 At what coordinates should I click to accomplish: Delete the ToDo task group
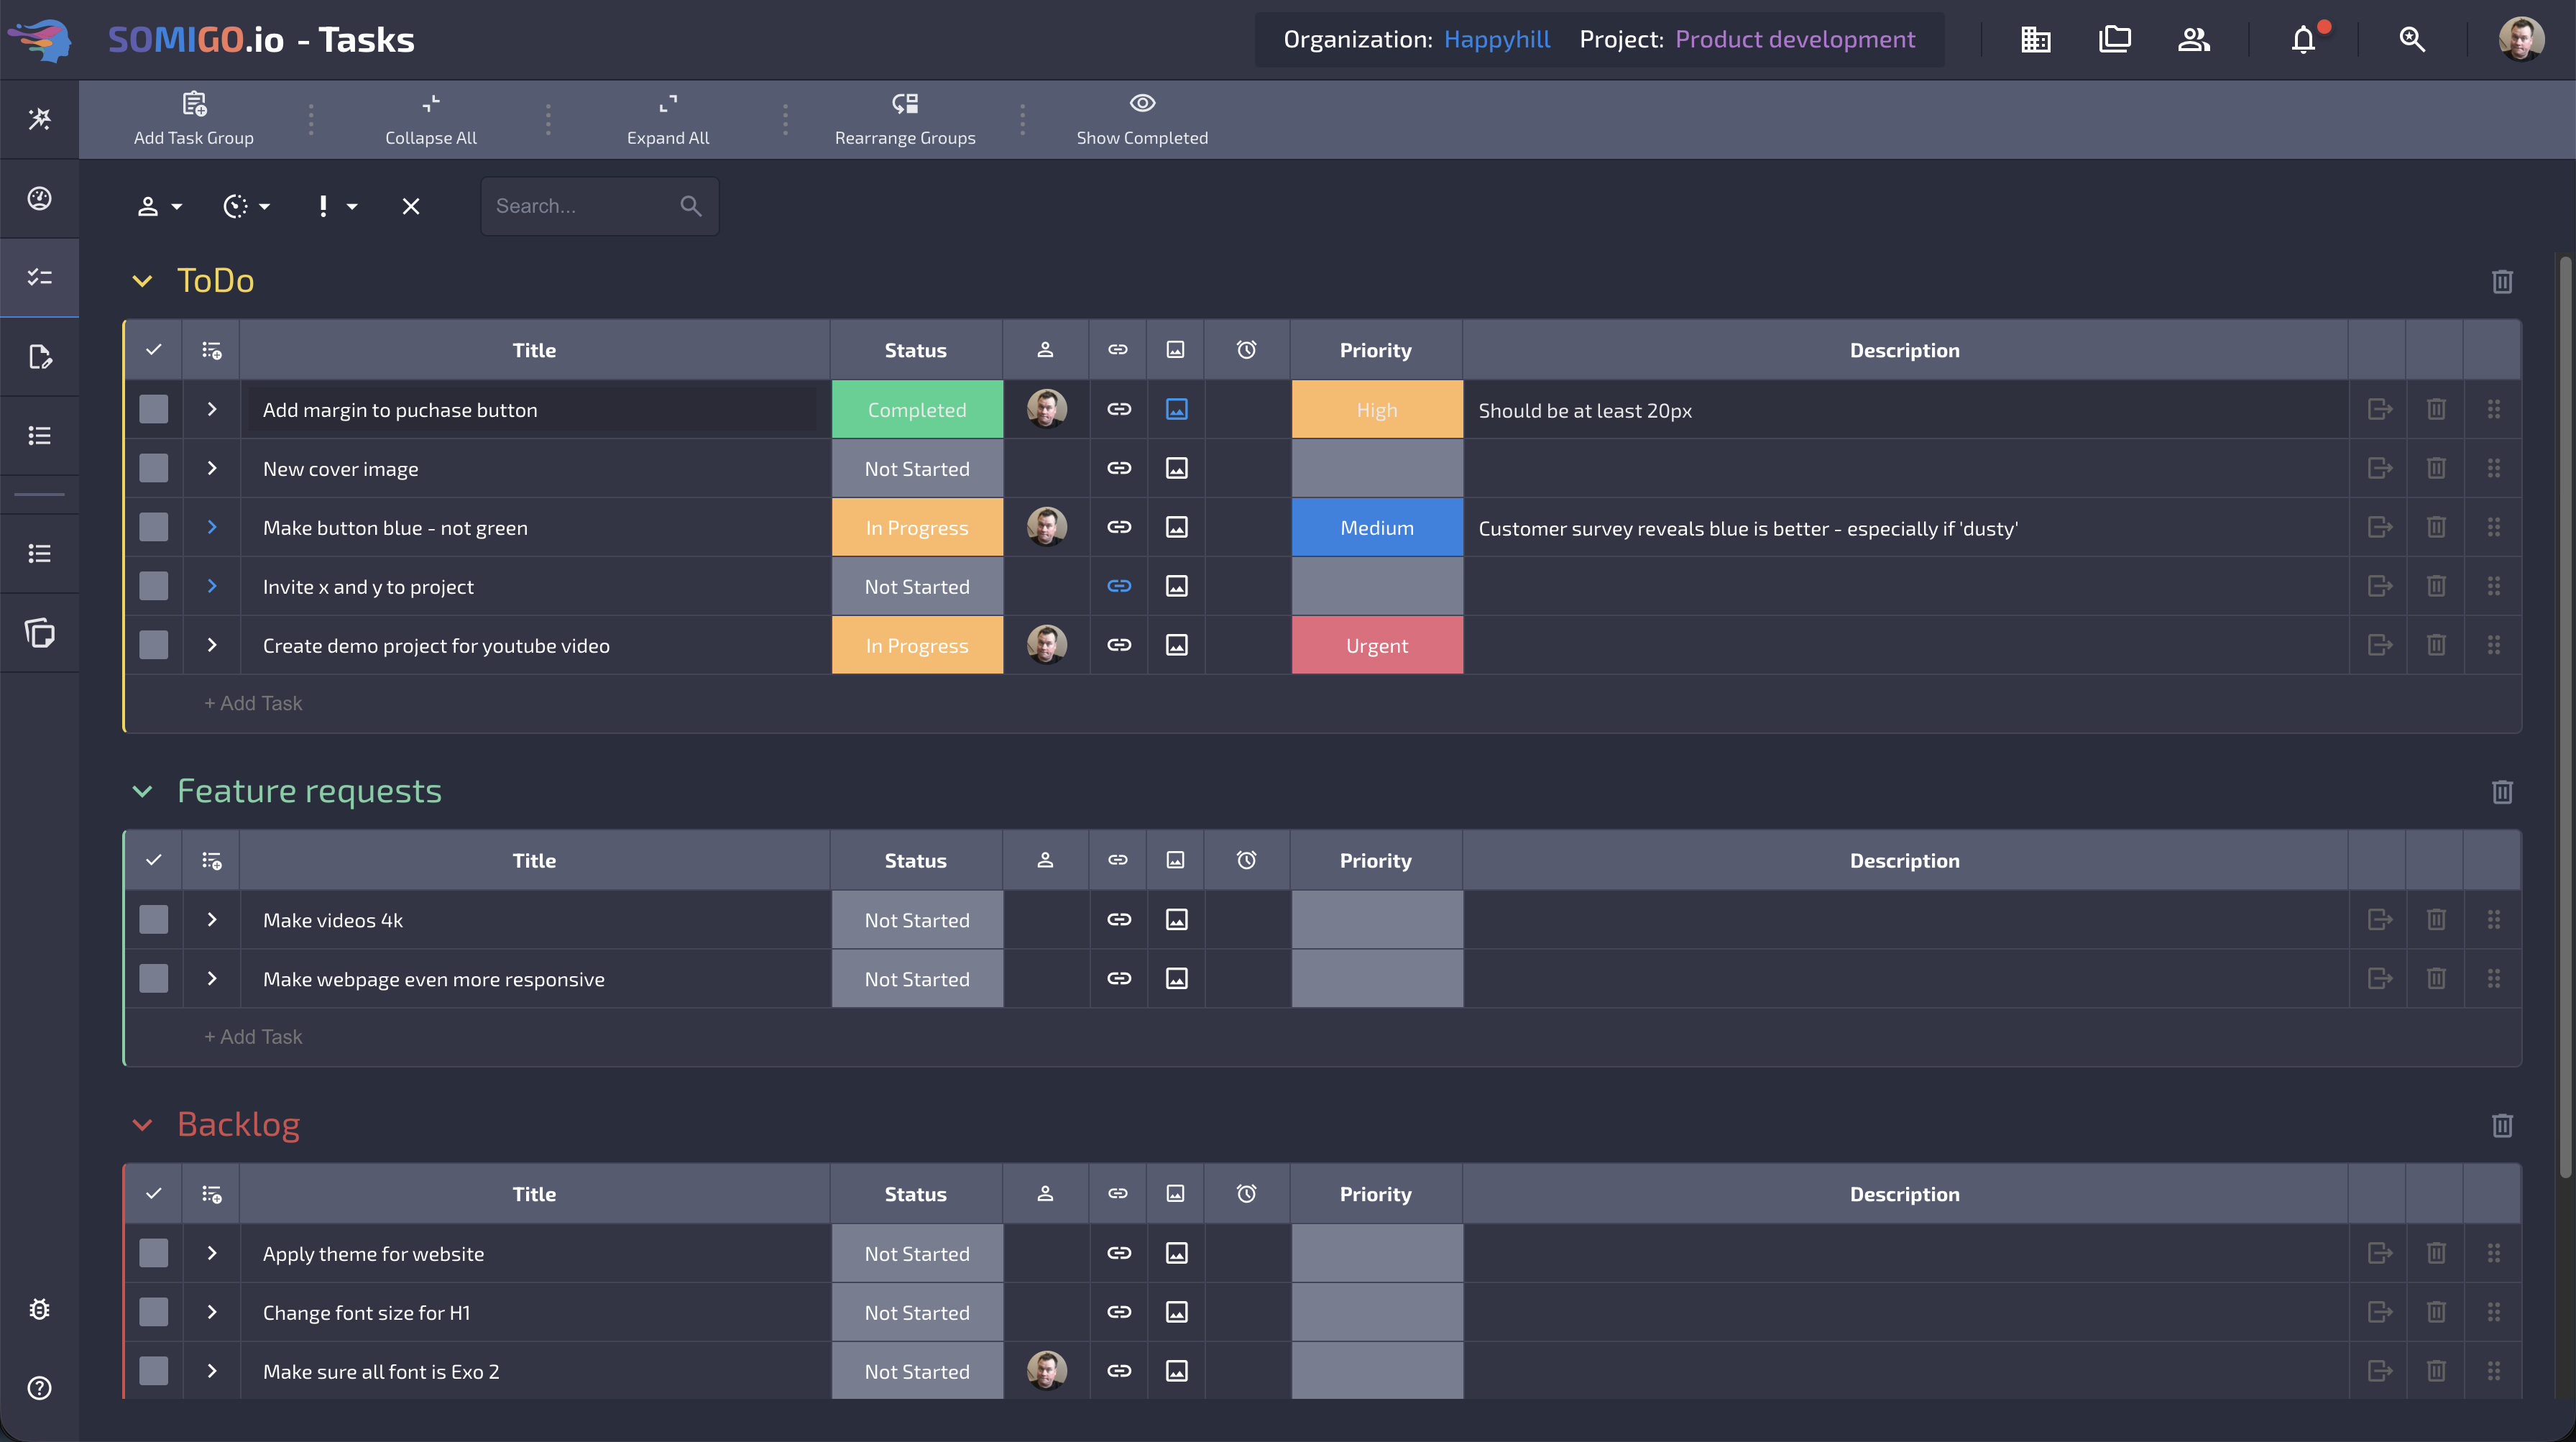(x=2502, y=282)
